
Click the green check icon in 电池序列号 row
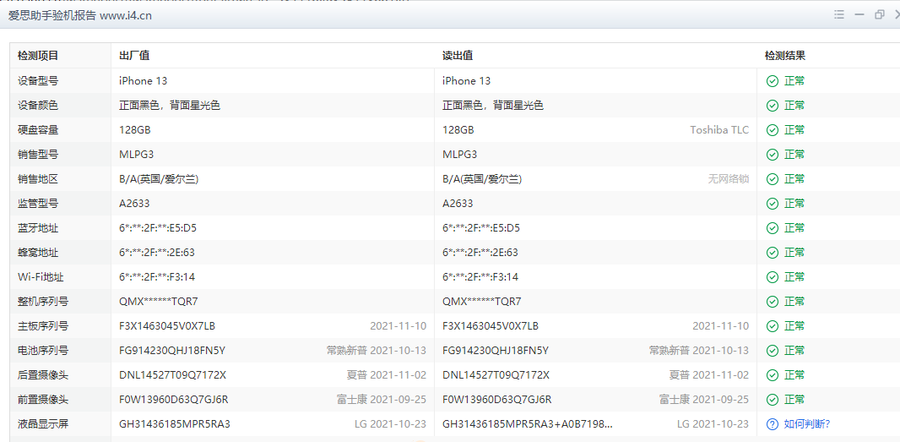tap(773, 350)
